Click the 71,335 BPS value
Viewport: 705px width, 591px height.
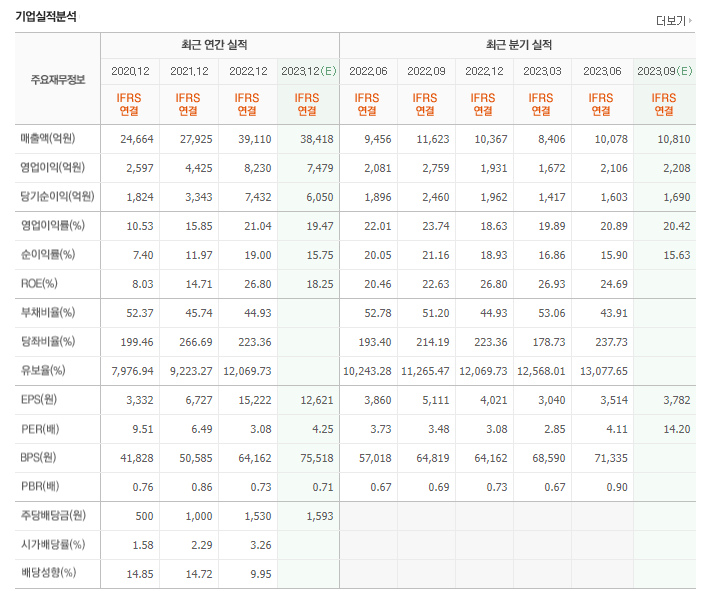(x=611, y=458)
